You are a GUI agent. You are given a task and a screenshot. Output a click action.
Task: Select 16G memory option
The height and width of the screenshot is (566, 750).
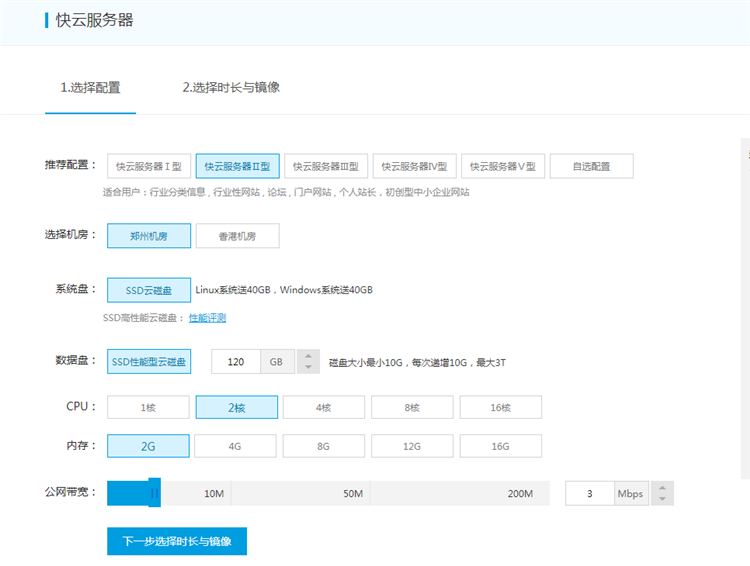[500, 446]
